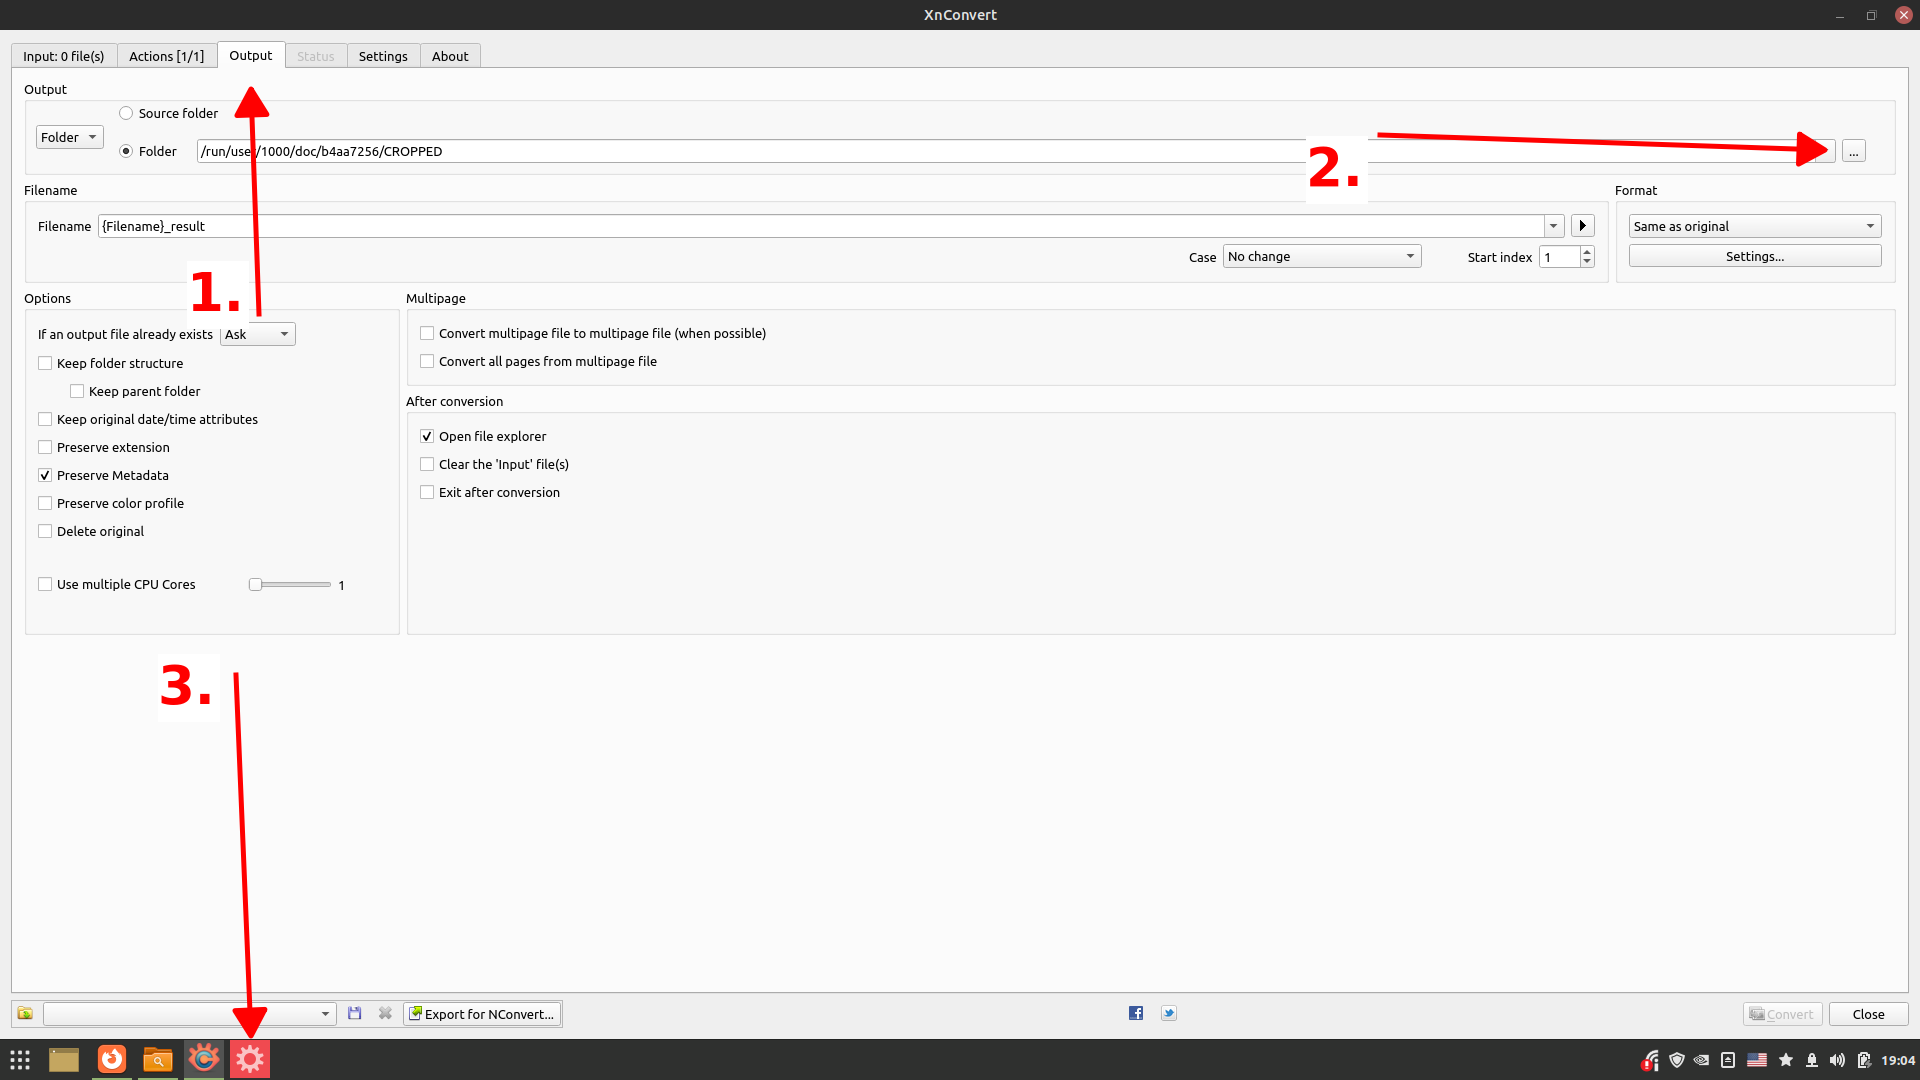
Task: Click the volume icon in system tray
Action: click(x=1837, y=1060)
